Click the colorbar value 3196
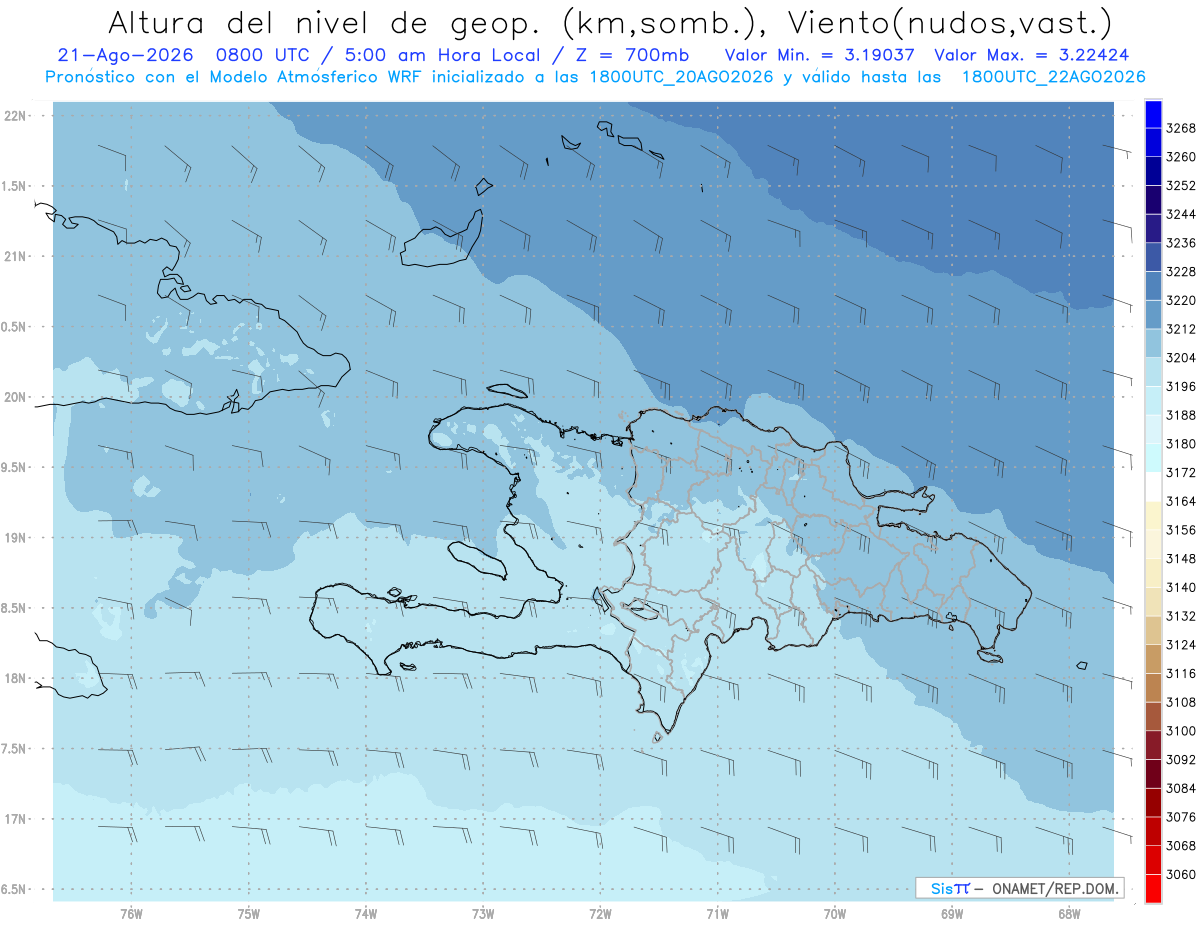1200x927 pixels. coord(1180,386)
